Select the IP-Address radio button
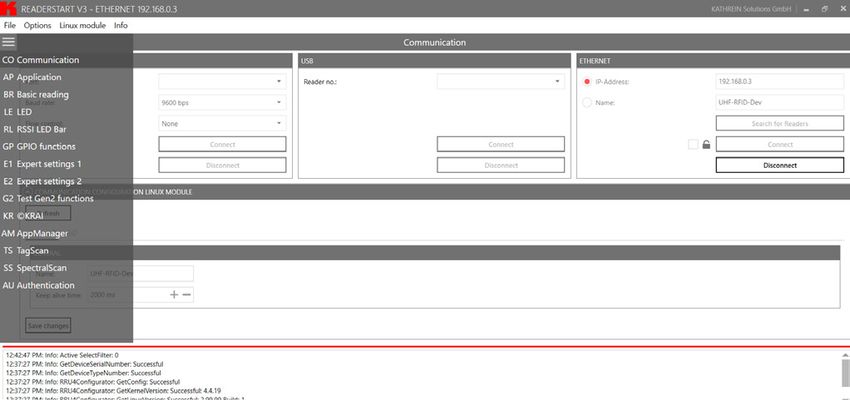 (x=587, y=82)
